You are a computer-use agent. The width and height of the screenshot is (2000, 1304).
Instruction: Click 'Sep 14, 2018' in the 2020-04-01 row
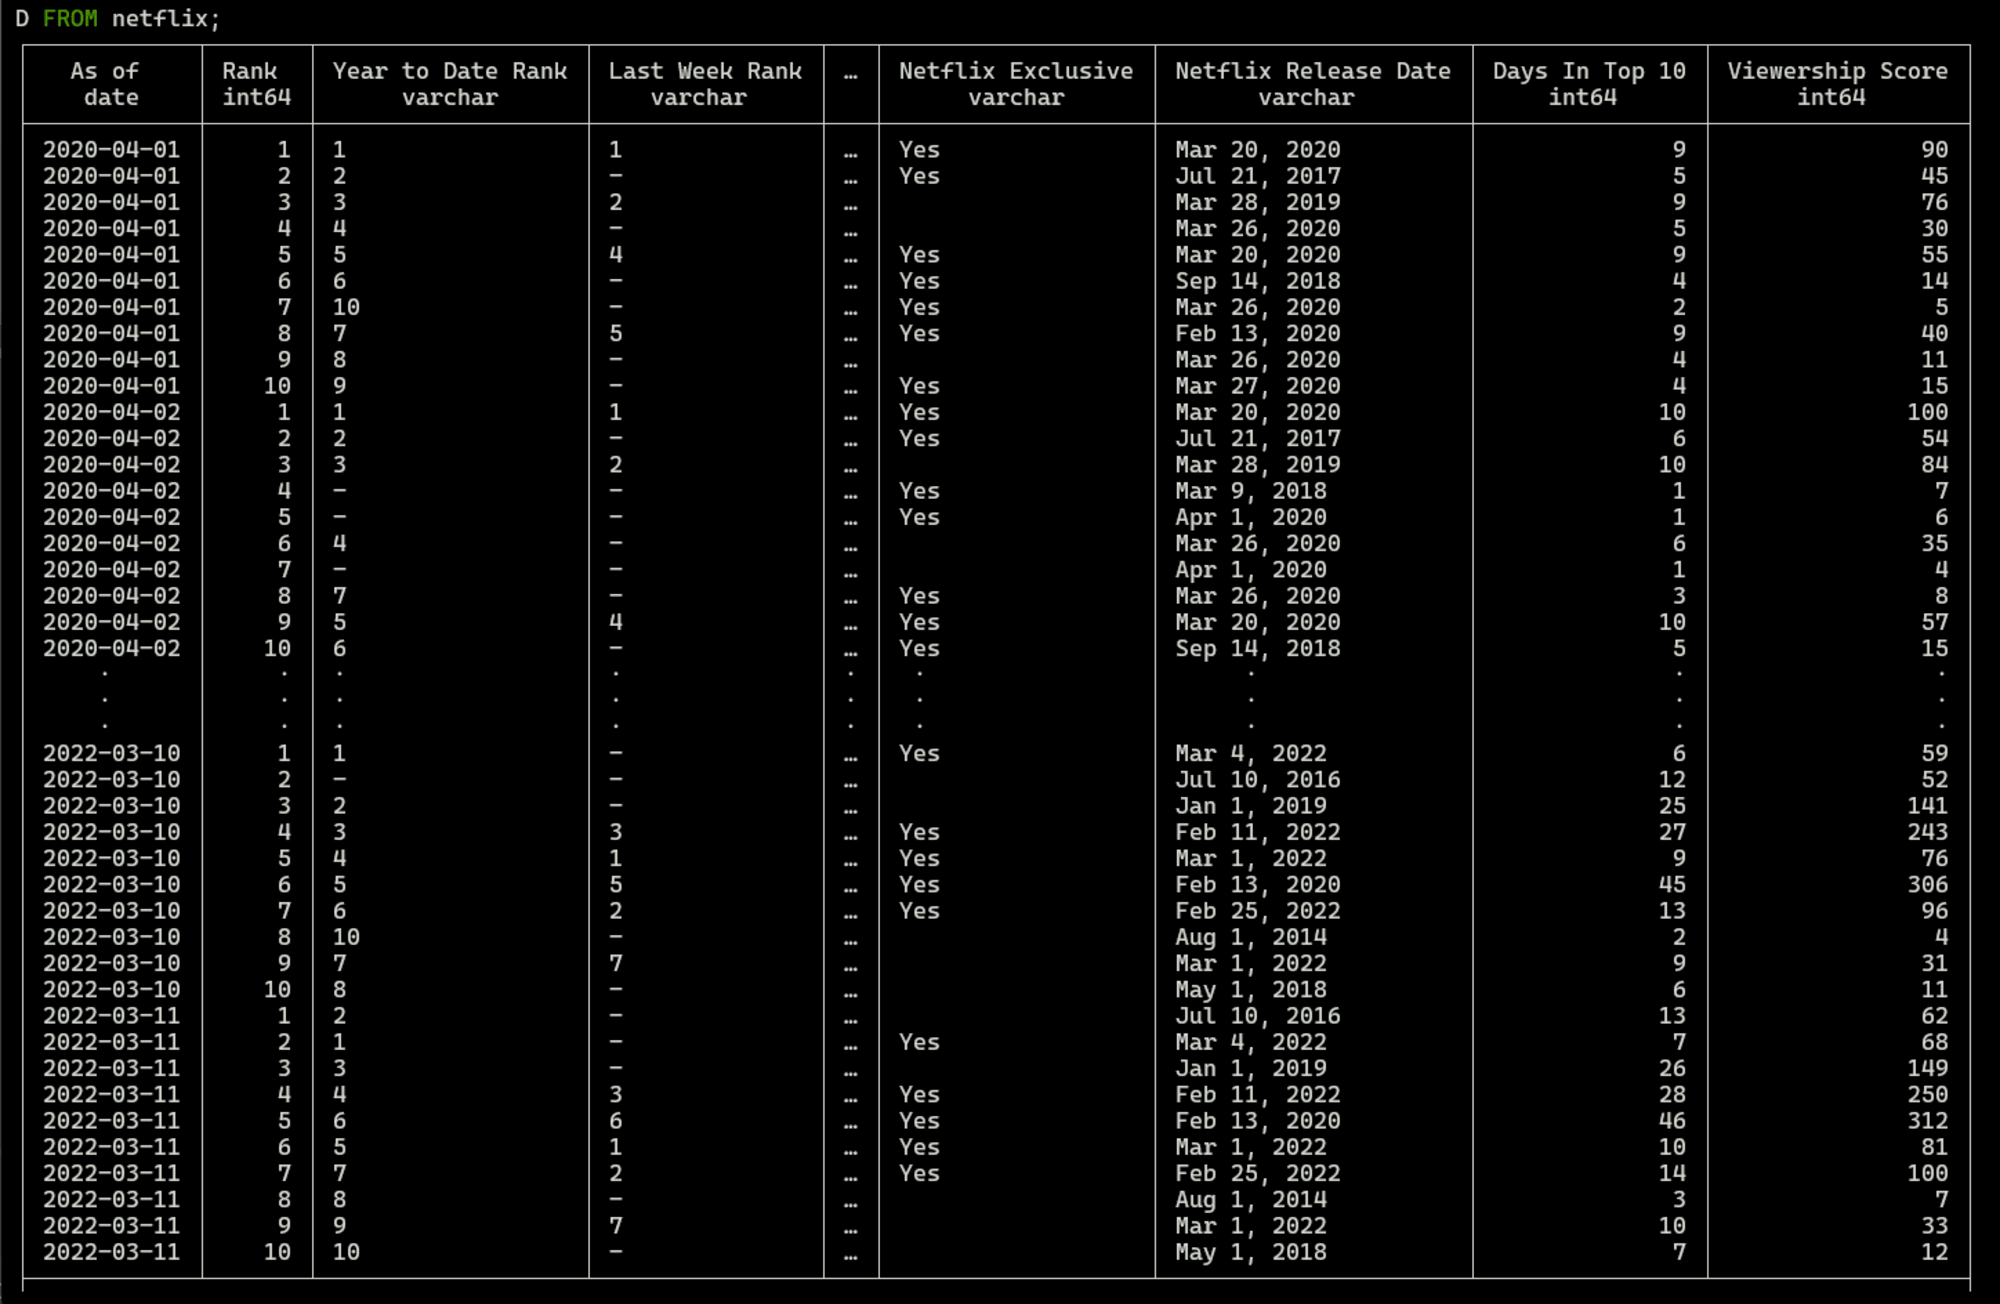[1257, 281]
